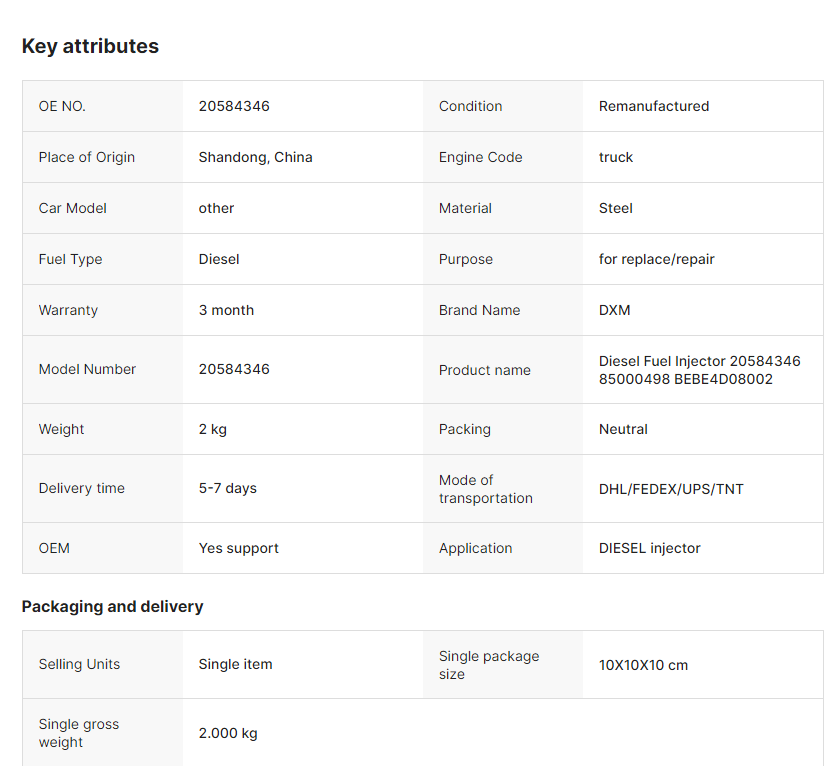
Task: Click the Remanufactured condition value
Action: click(x=654, y=106)
